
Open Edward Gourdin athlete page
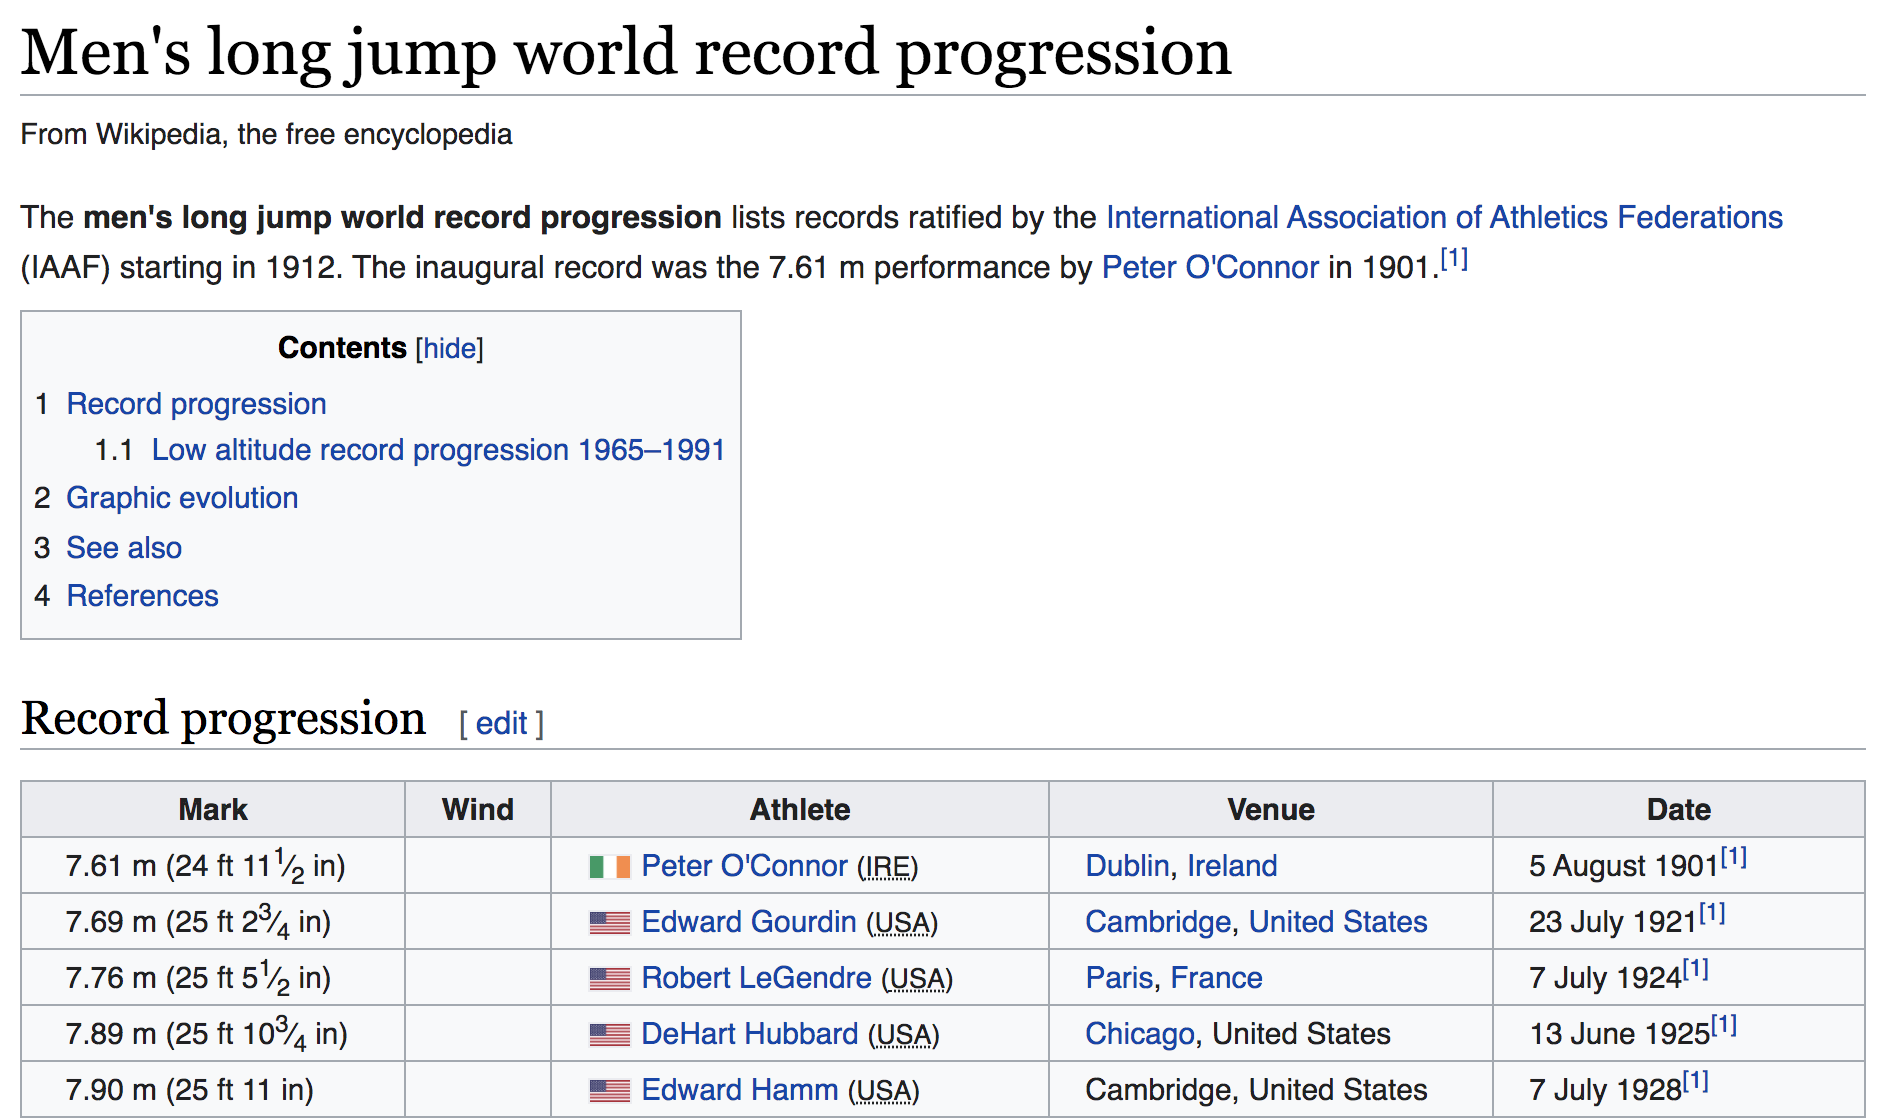[x=749, y=922]
